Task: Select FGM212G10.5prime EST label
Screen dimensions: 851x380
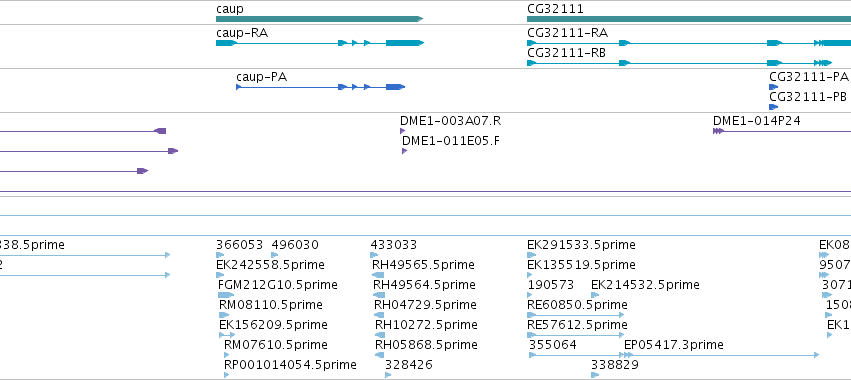Action: point(278,284)
